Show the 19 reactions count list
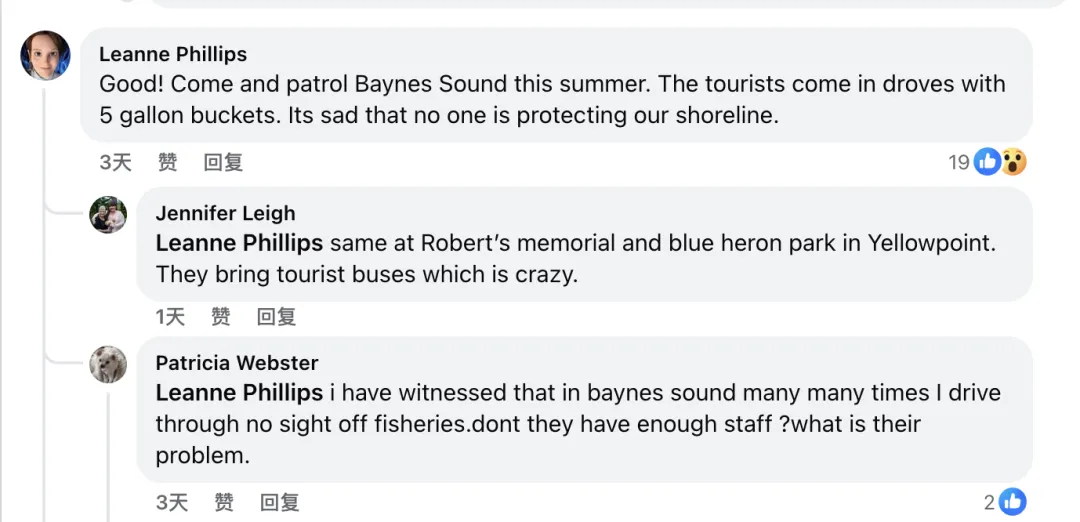 [959, 162]
